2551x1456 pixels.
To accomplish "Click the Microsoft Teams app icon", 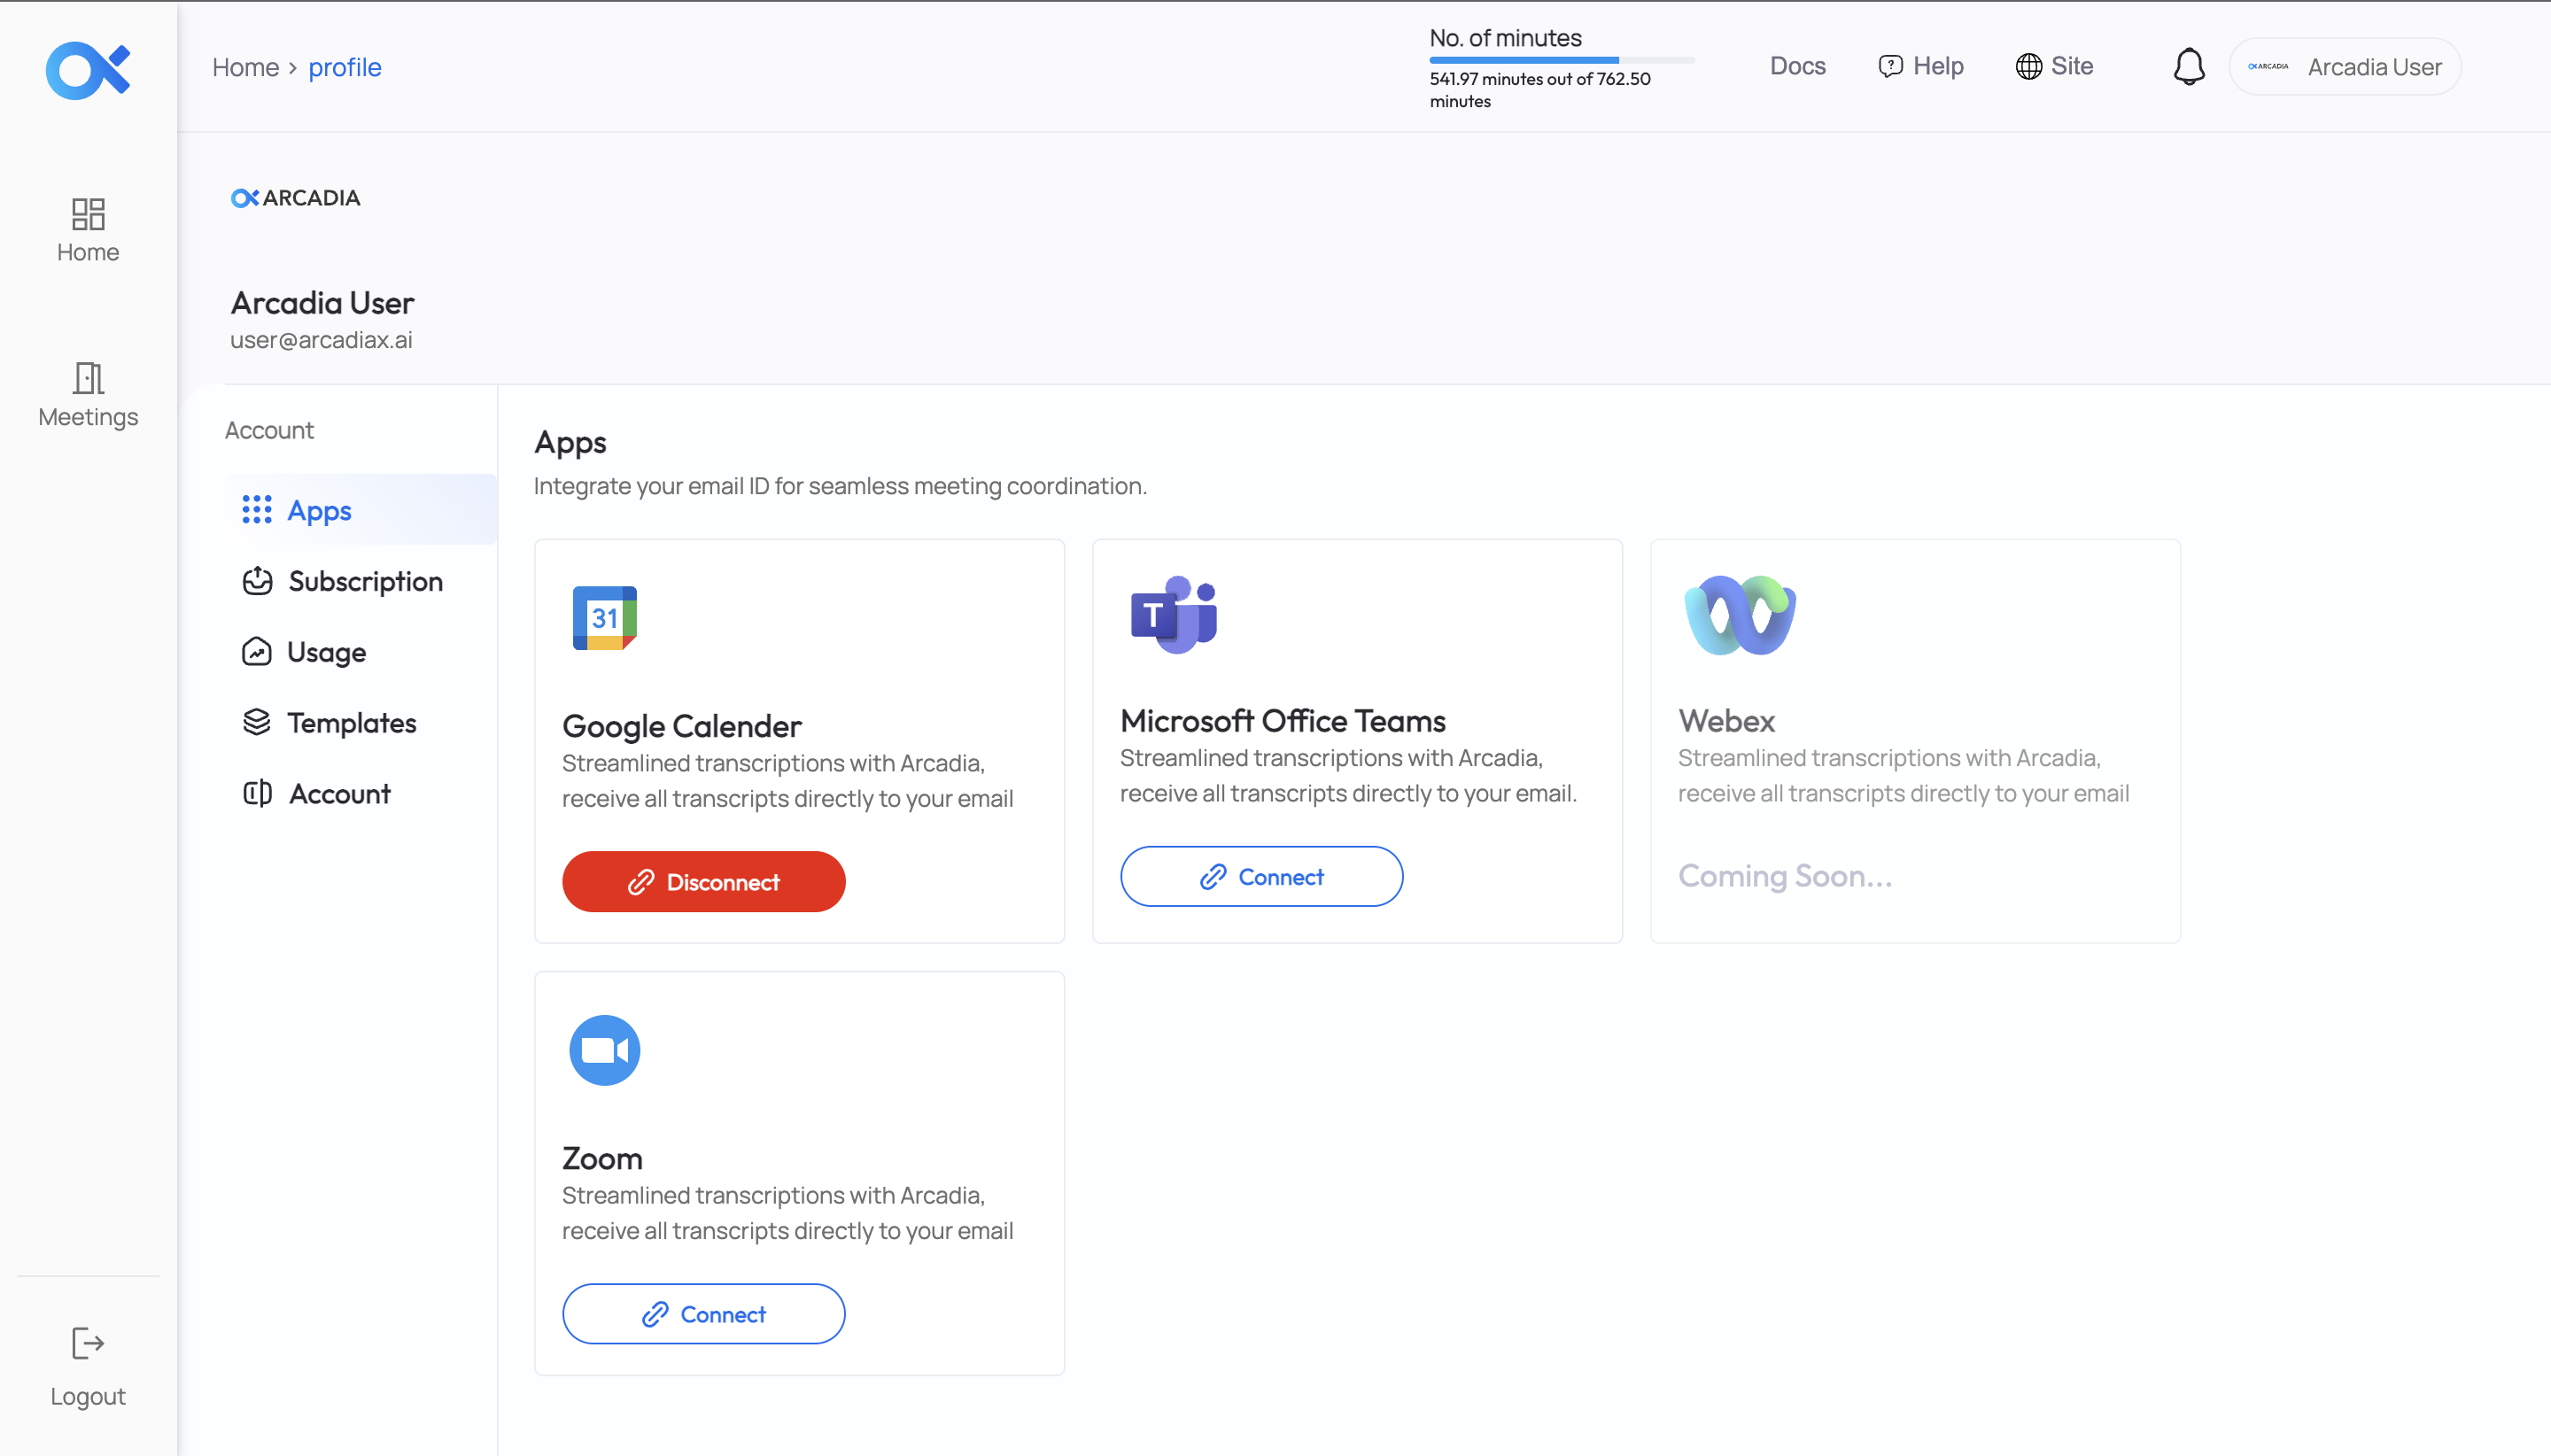I will click(1174, 614).
